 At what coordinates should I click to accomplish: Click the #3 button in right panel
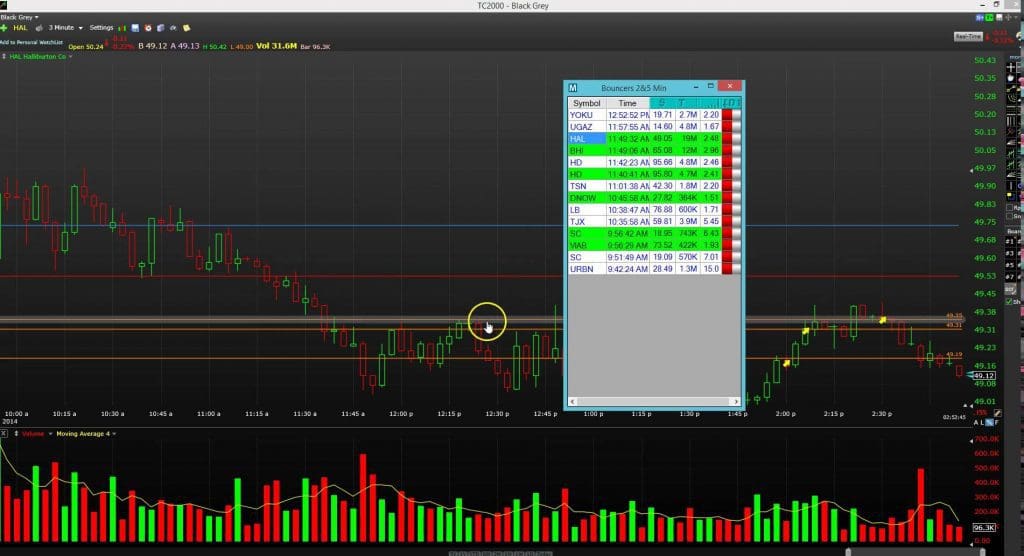pos(1011,253)
